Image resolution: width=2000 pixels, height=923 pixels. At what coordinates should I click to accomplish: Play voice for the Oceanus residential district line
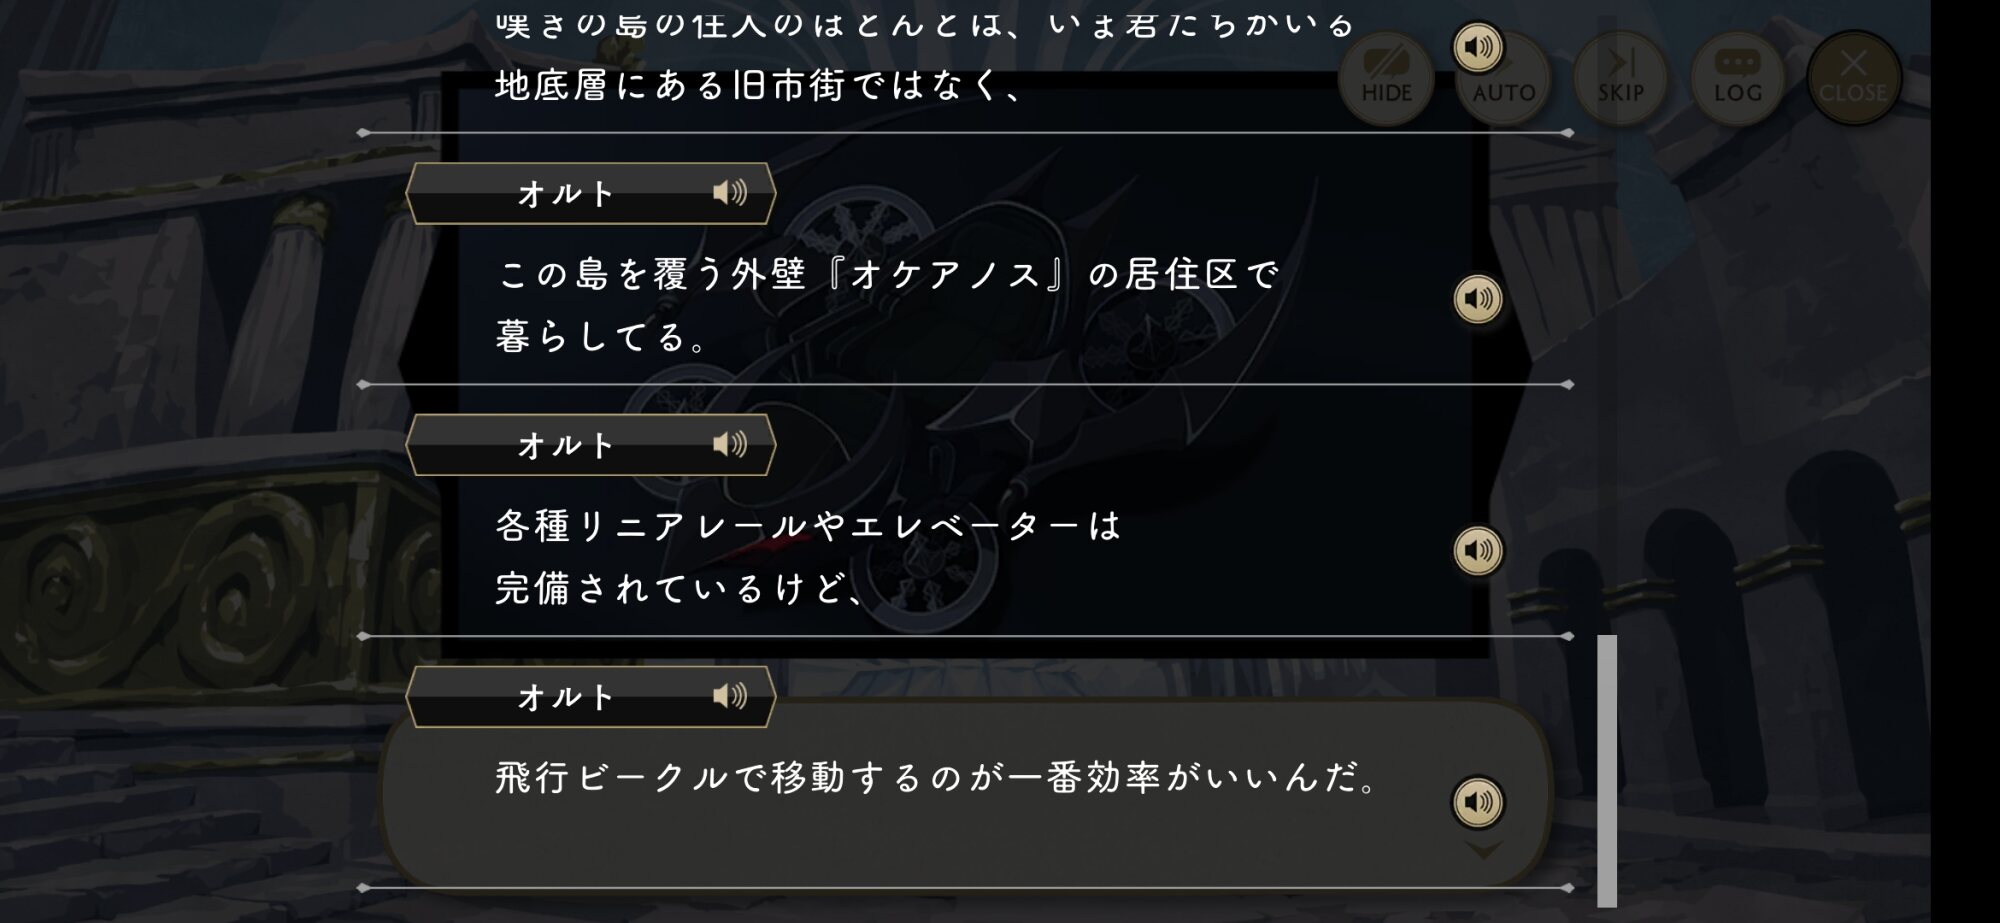coord(1477,299)
